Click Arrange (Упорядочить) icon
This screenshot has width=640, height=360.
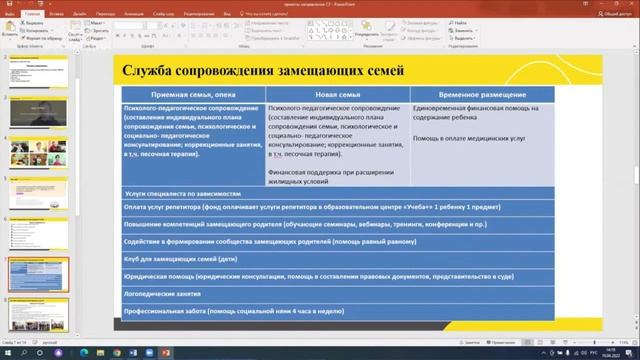[367, 26]
